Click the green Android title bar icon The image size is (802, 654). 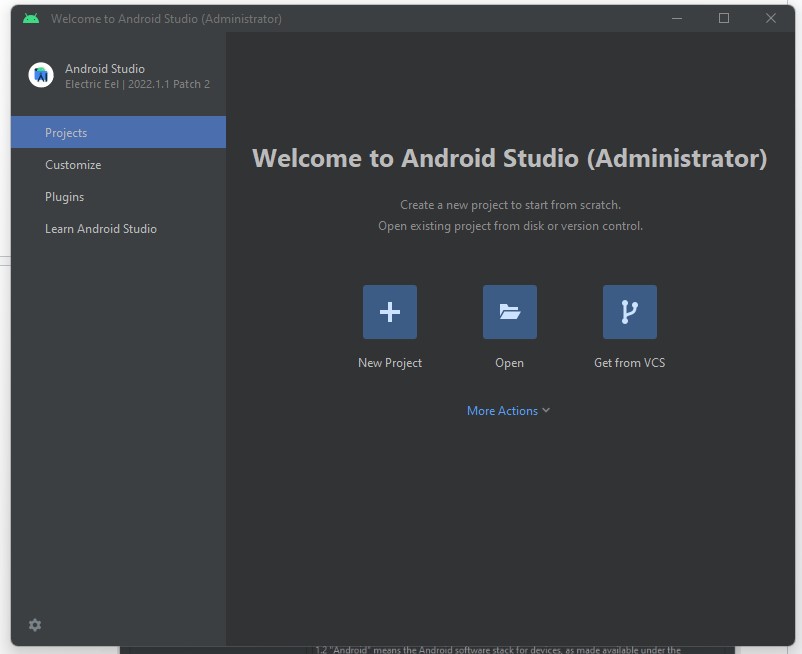[31, 19]
